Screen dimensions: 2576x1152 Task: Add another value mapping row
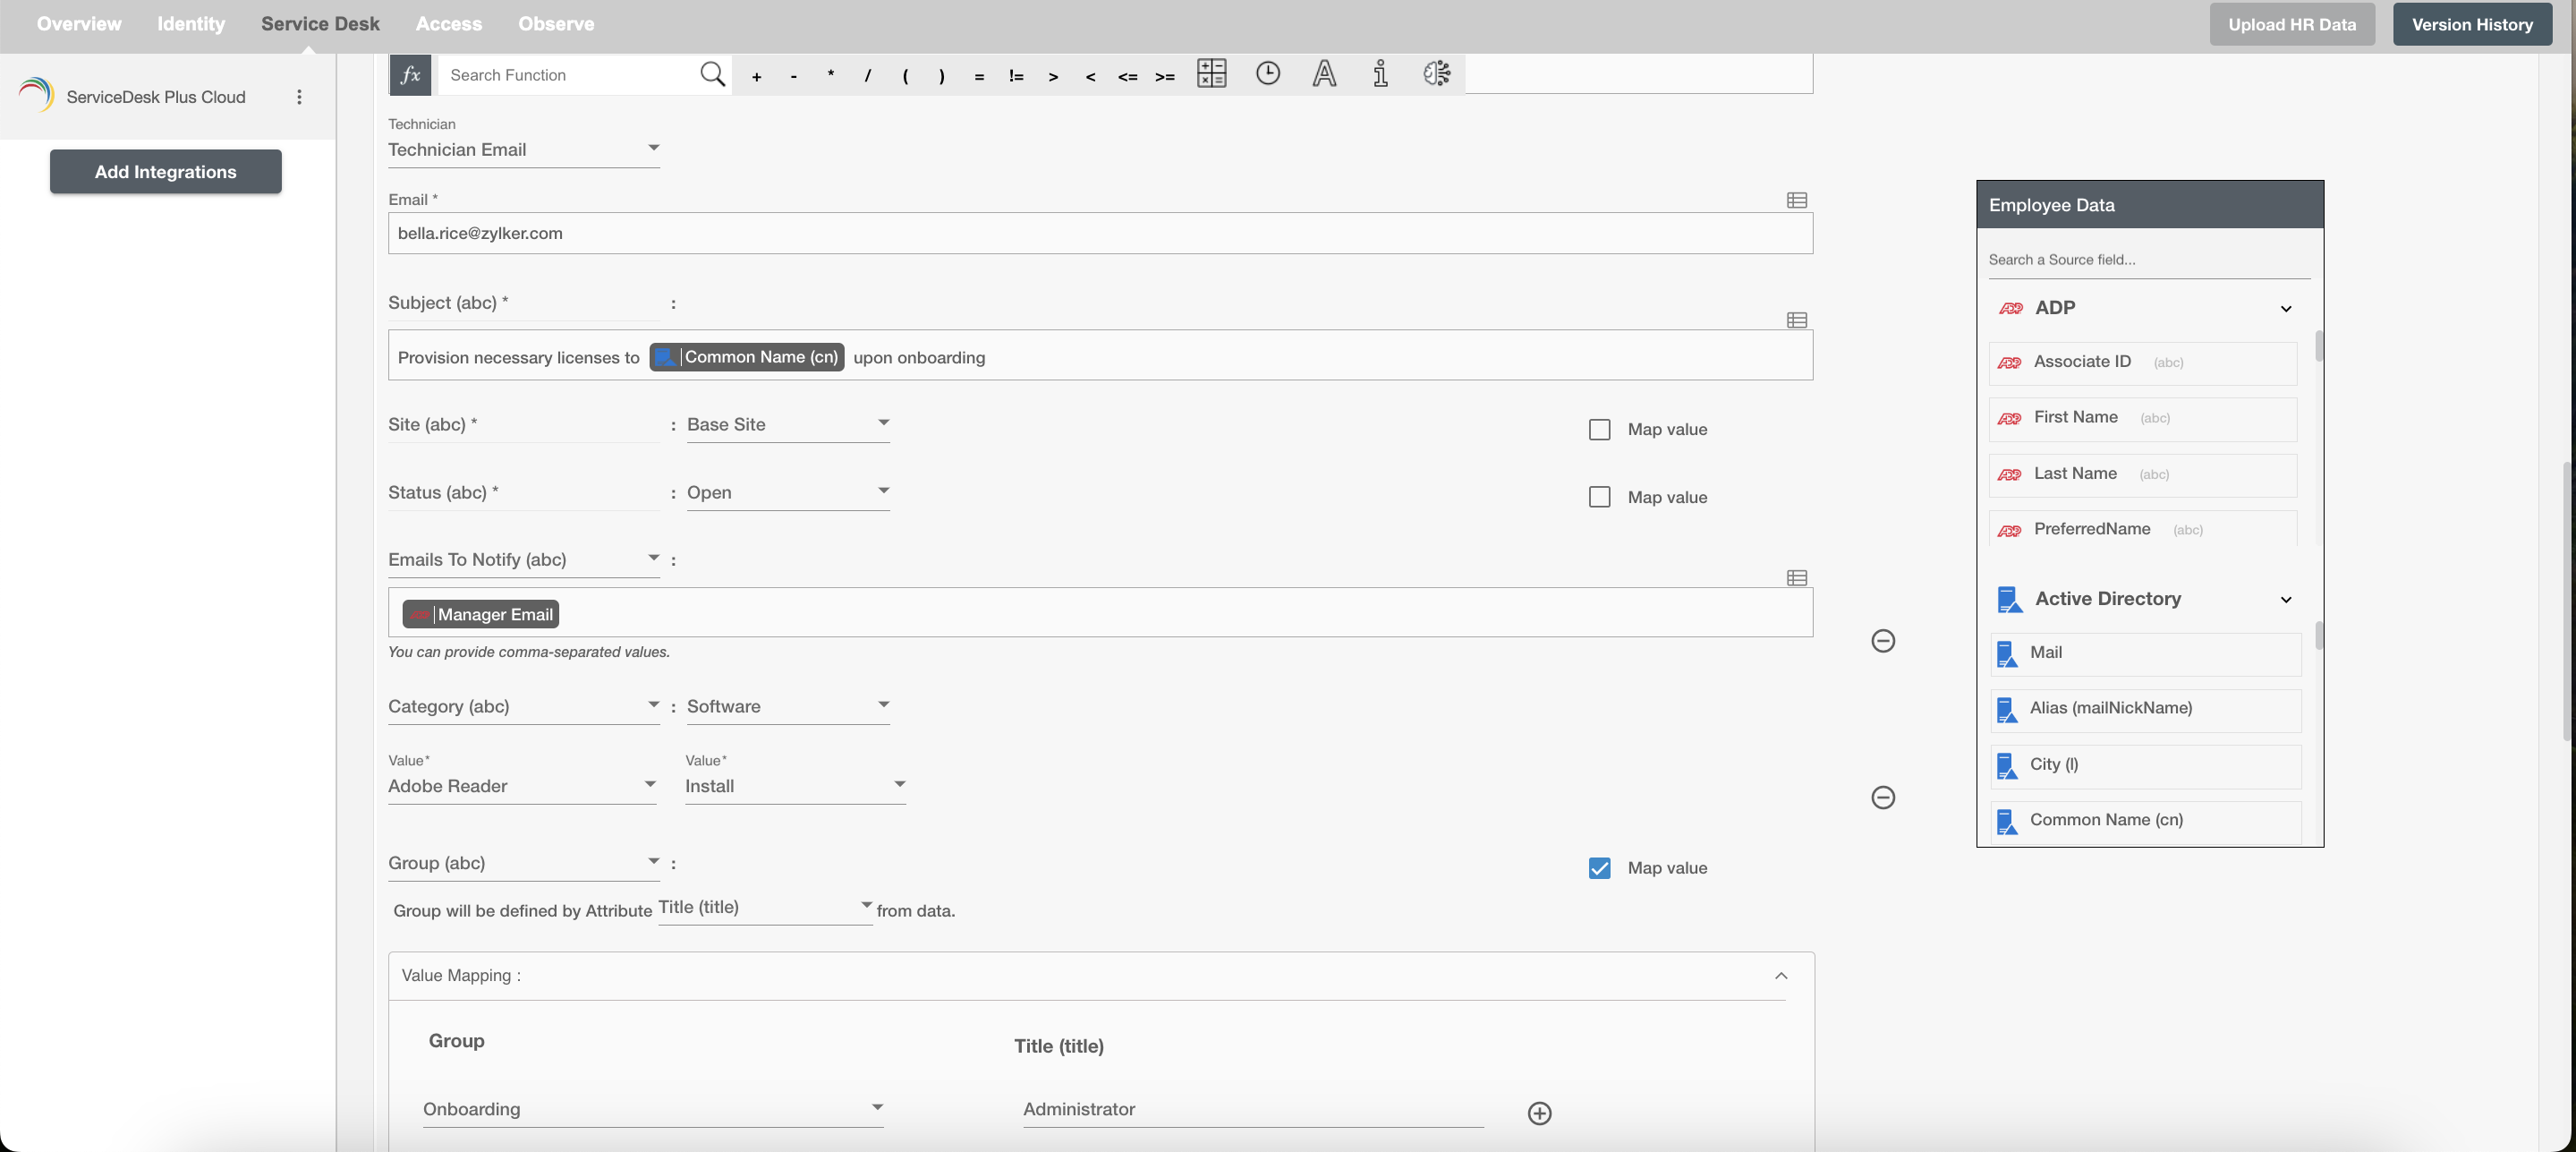(1539, 1114)
